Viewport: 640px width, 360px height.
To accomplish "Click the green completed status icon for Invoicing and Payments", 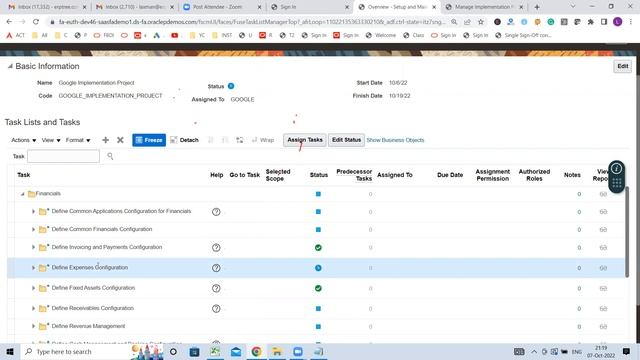I will (x=318, y=248).
